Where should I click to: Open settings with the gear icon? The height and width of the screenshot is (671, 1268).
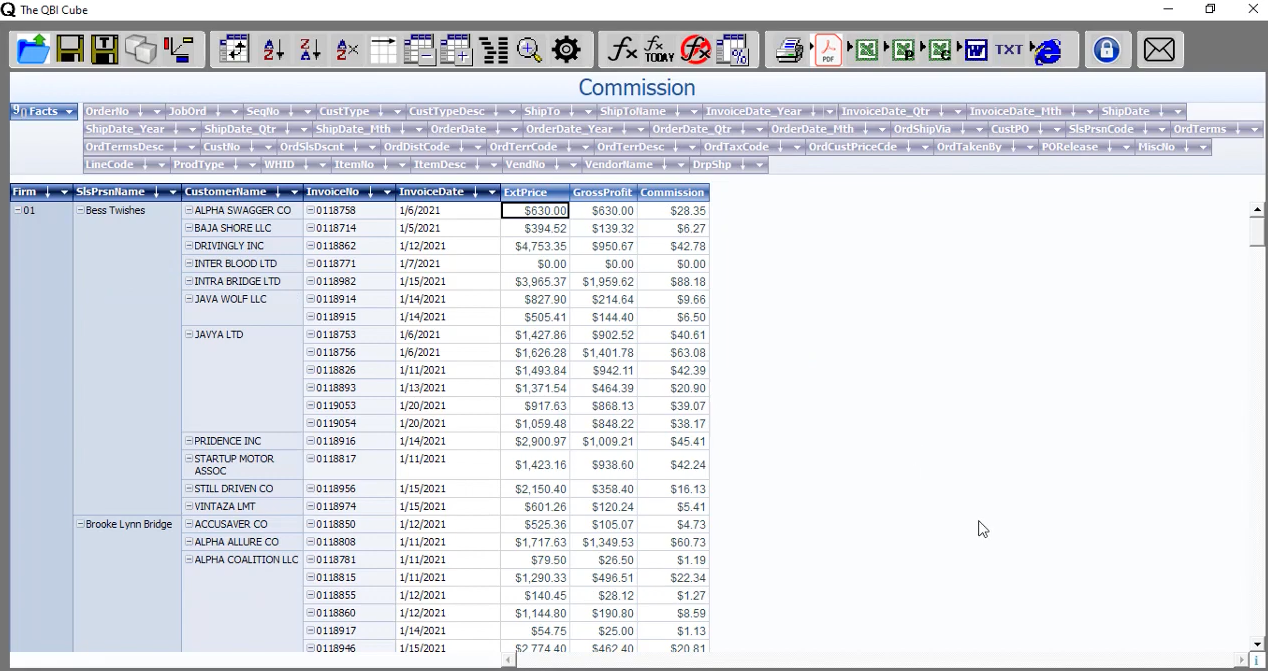[566, 49]
